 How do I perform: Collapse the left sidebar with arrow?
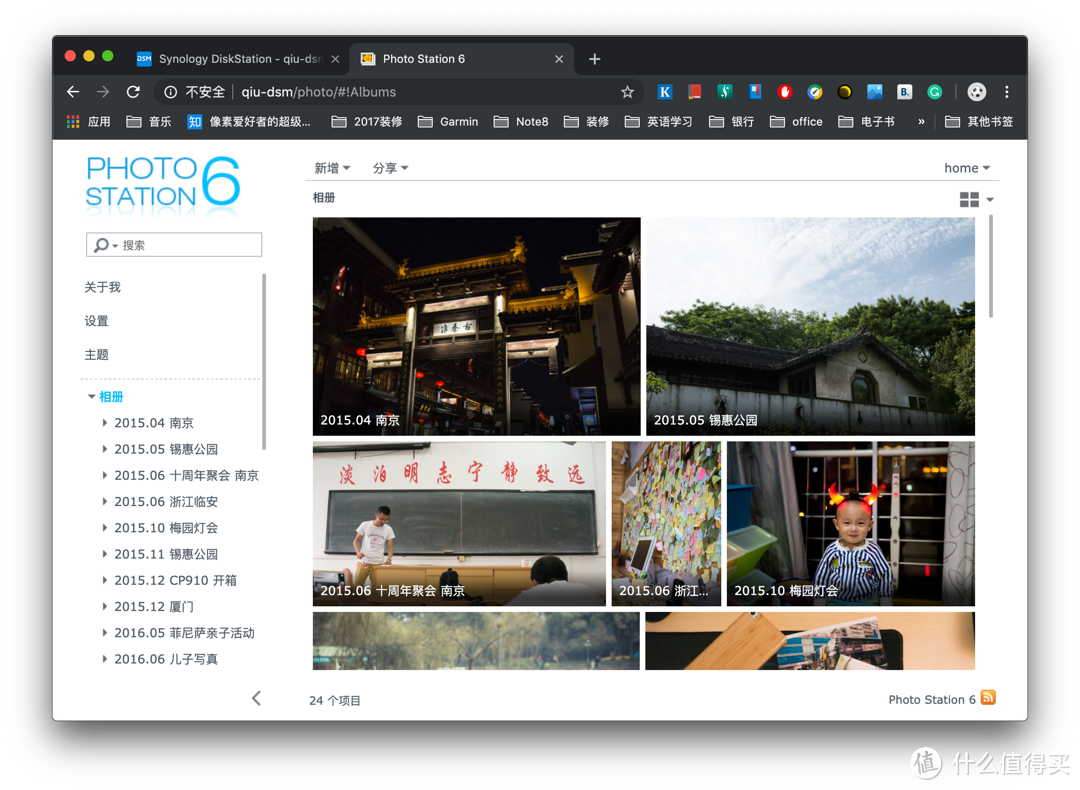pyautogui.click(x=256, y=698)
